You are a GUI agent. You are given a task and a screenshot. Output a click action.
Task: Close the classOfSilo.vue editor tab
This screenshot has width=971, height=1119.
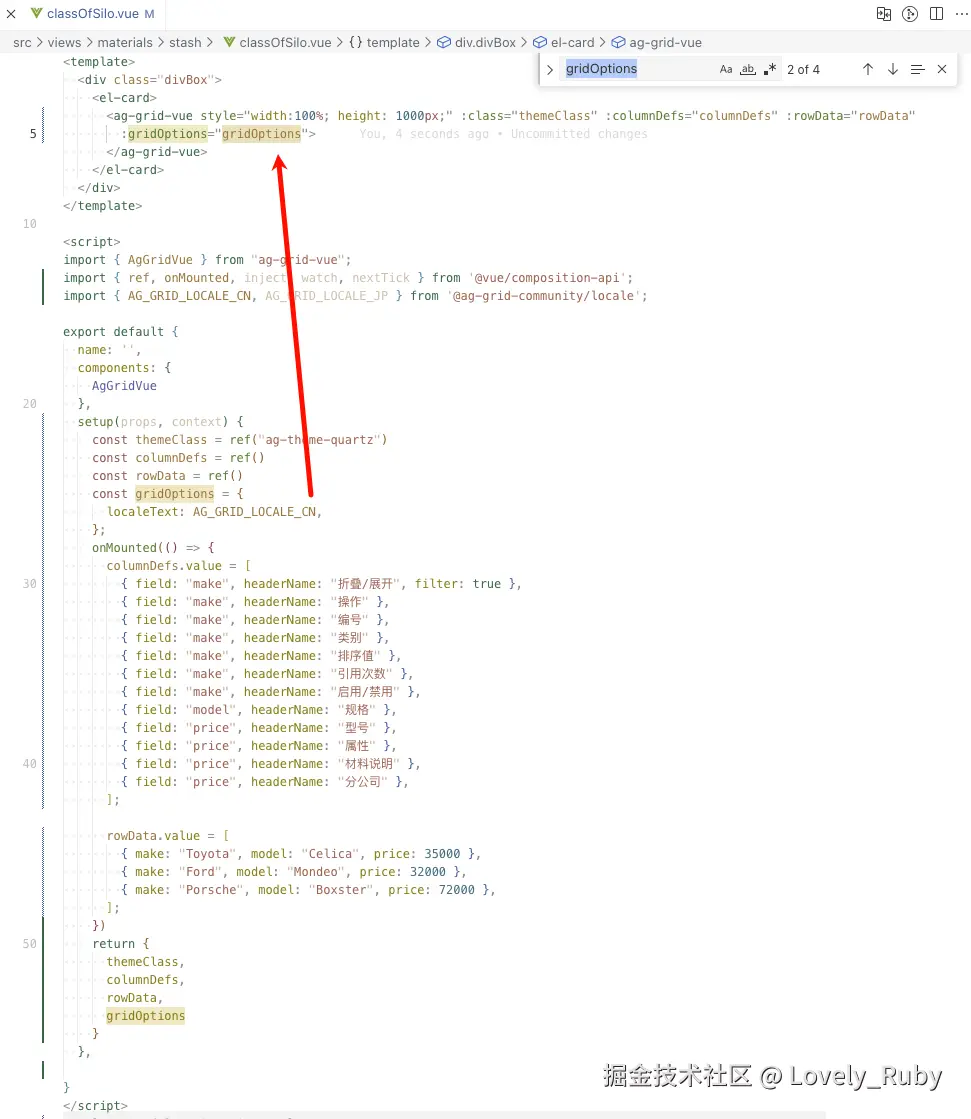tap(11, 14)
